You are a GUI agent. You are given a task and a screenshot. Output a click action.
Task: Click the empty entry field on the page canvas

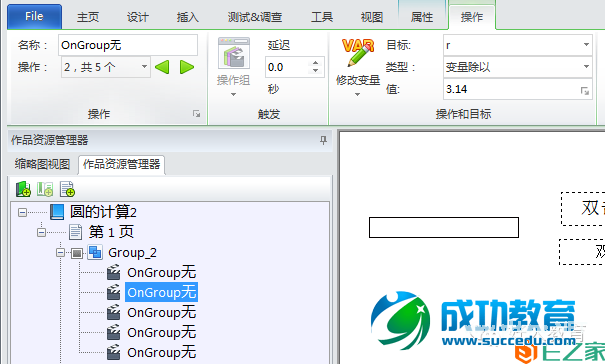[444, 227]
